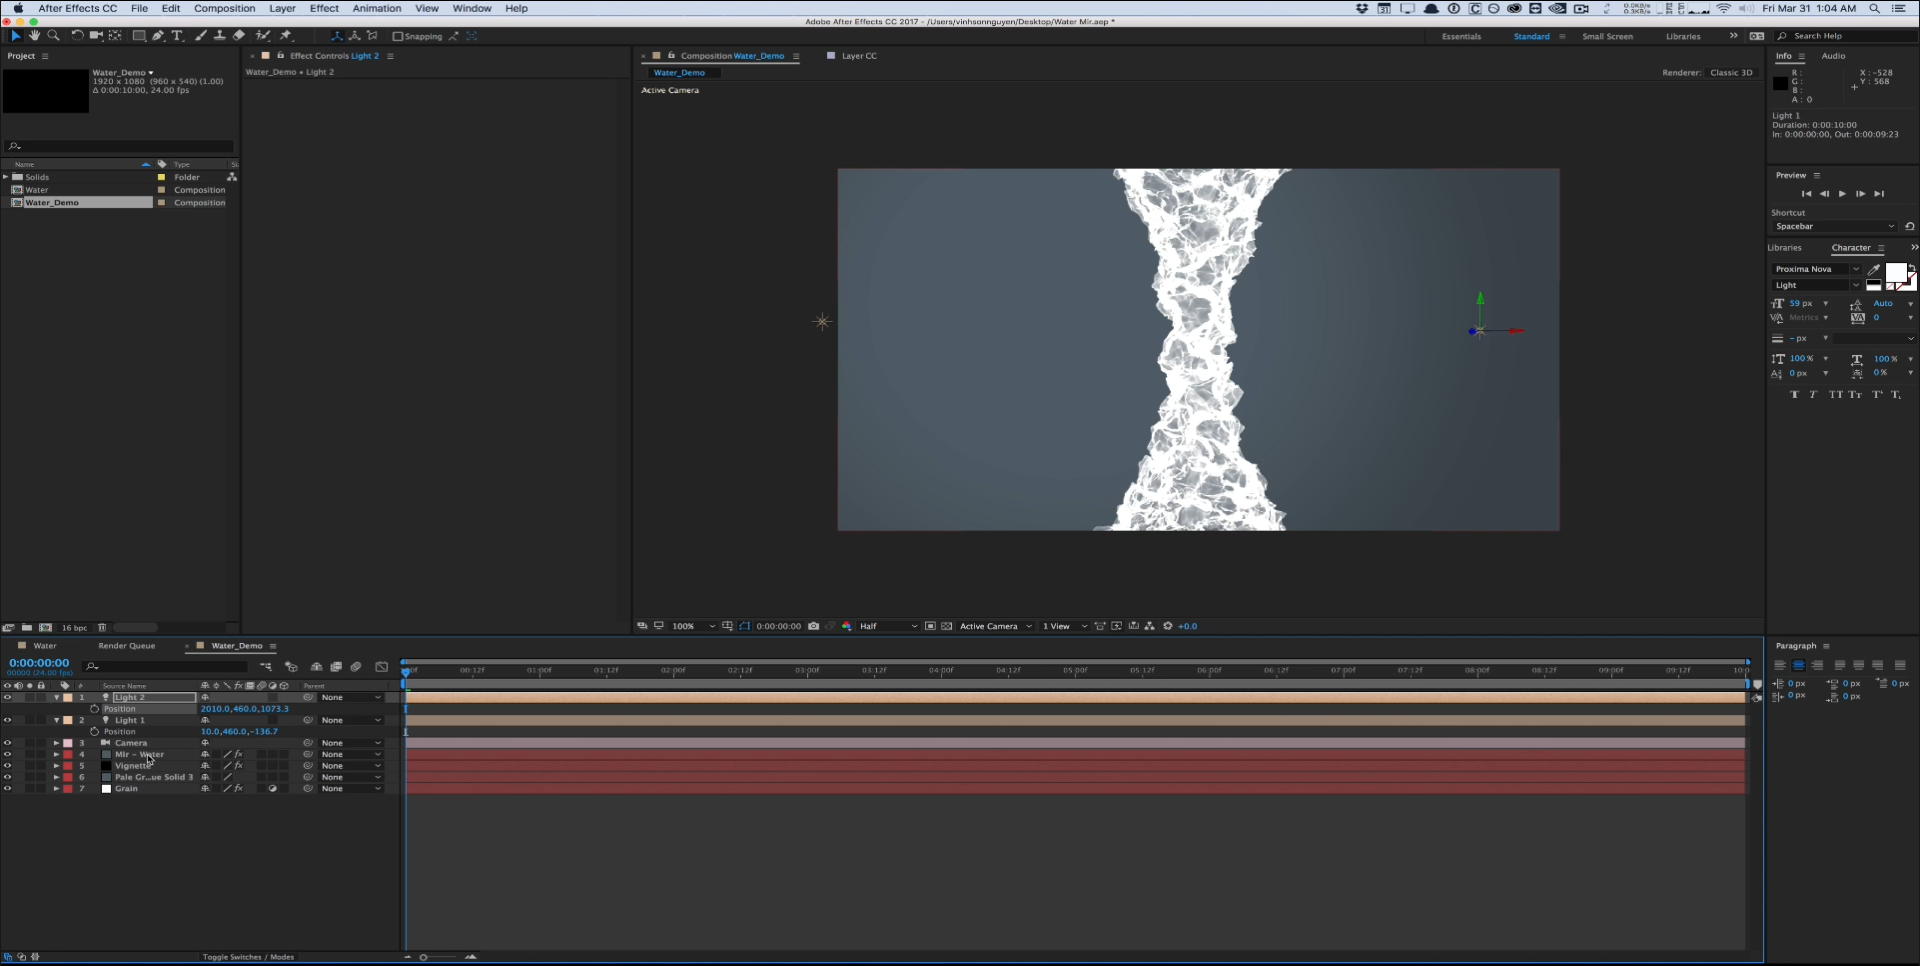Open viewer magnification 100% dropdown
This screenshot has width=1920, height=966.
pyautogui.click(x=693, y=626)
